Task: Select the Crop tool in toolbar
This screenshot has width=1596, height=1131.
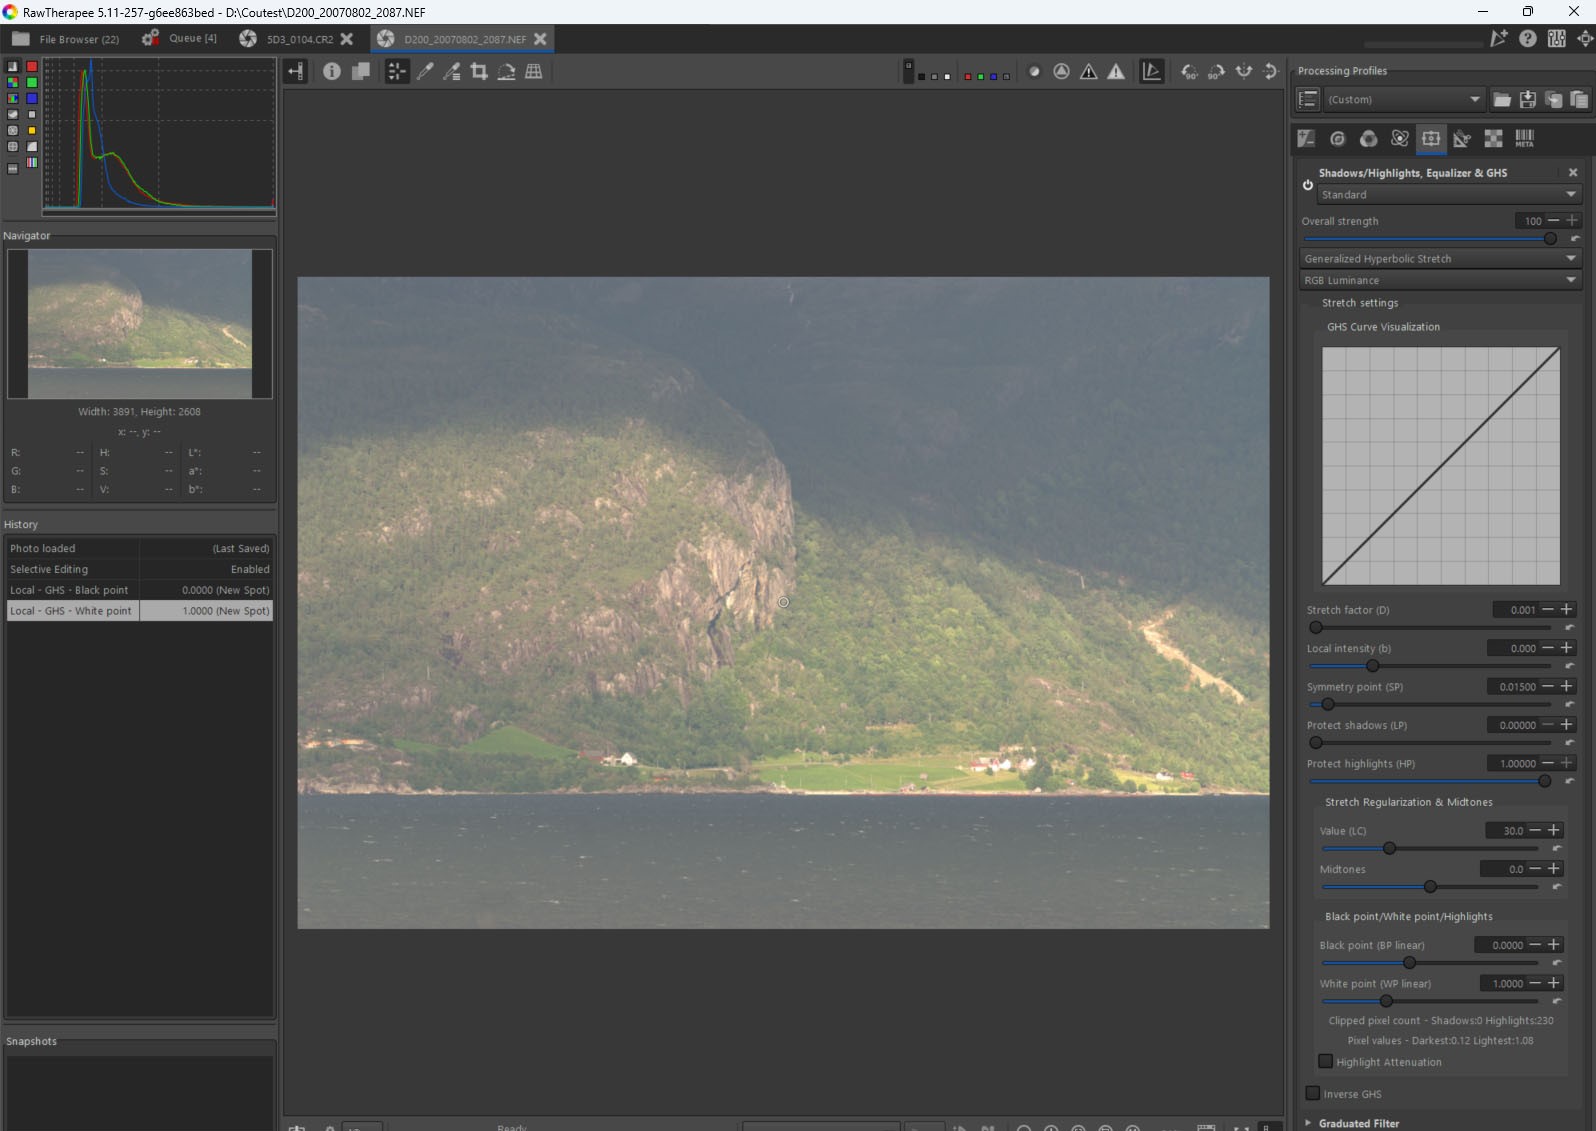Action: click(x=479, y=71)
